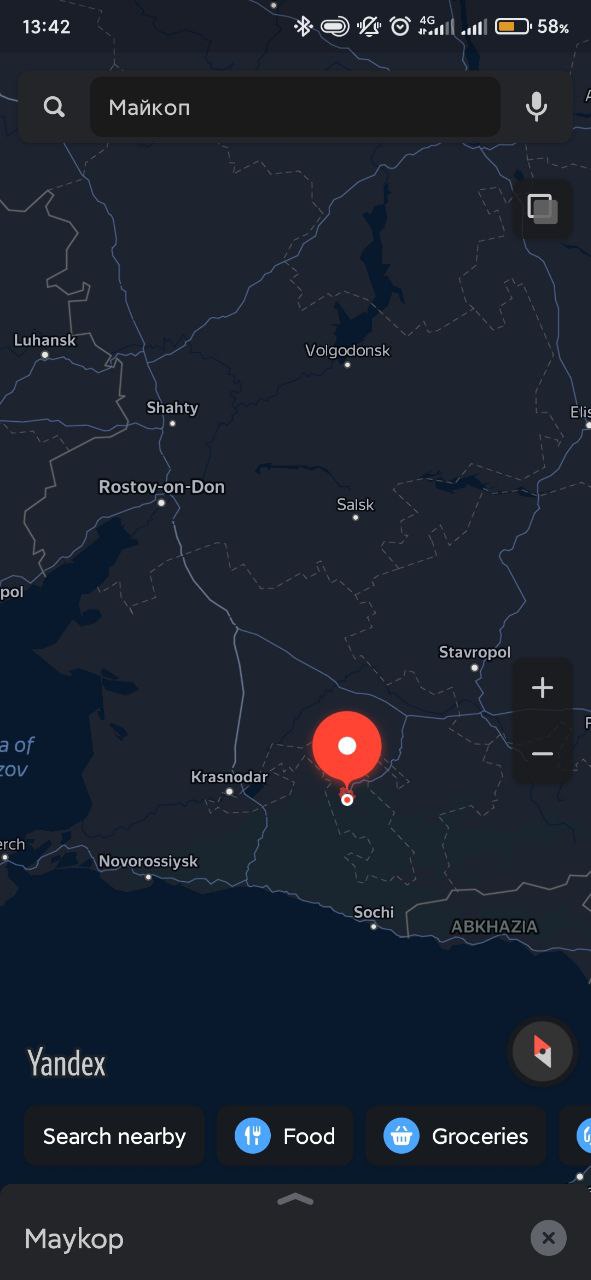Select Rostov-on-Don city label on map
This screenshot has width=591, height=1280.
pyautogui.click(x=162, y=487)
